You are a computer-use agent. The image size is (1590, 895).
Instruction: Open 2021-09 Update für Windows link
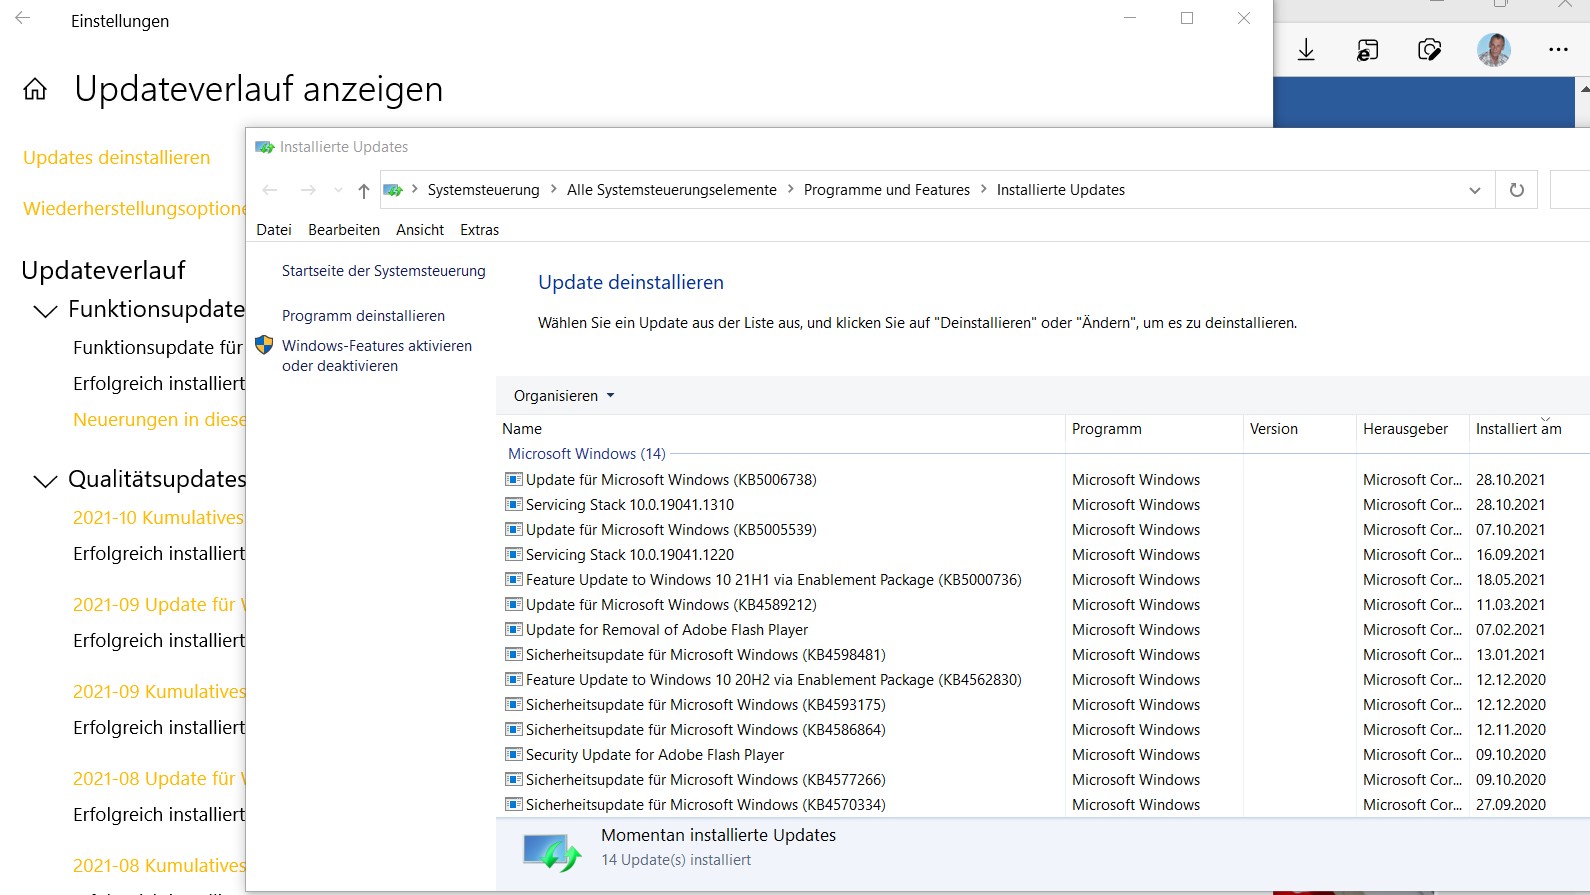tap(159, 605)
